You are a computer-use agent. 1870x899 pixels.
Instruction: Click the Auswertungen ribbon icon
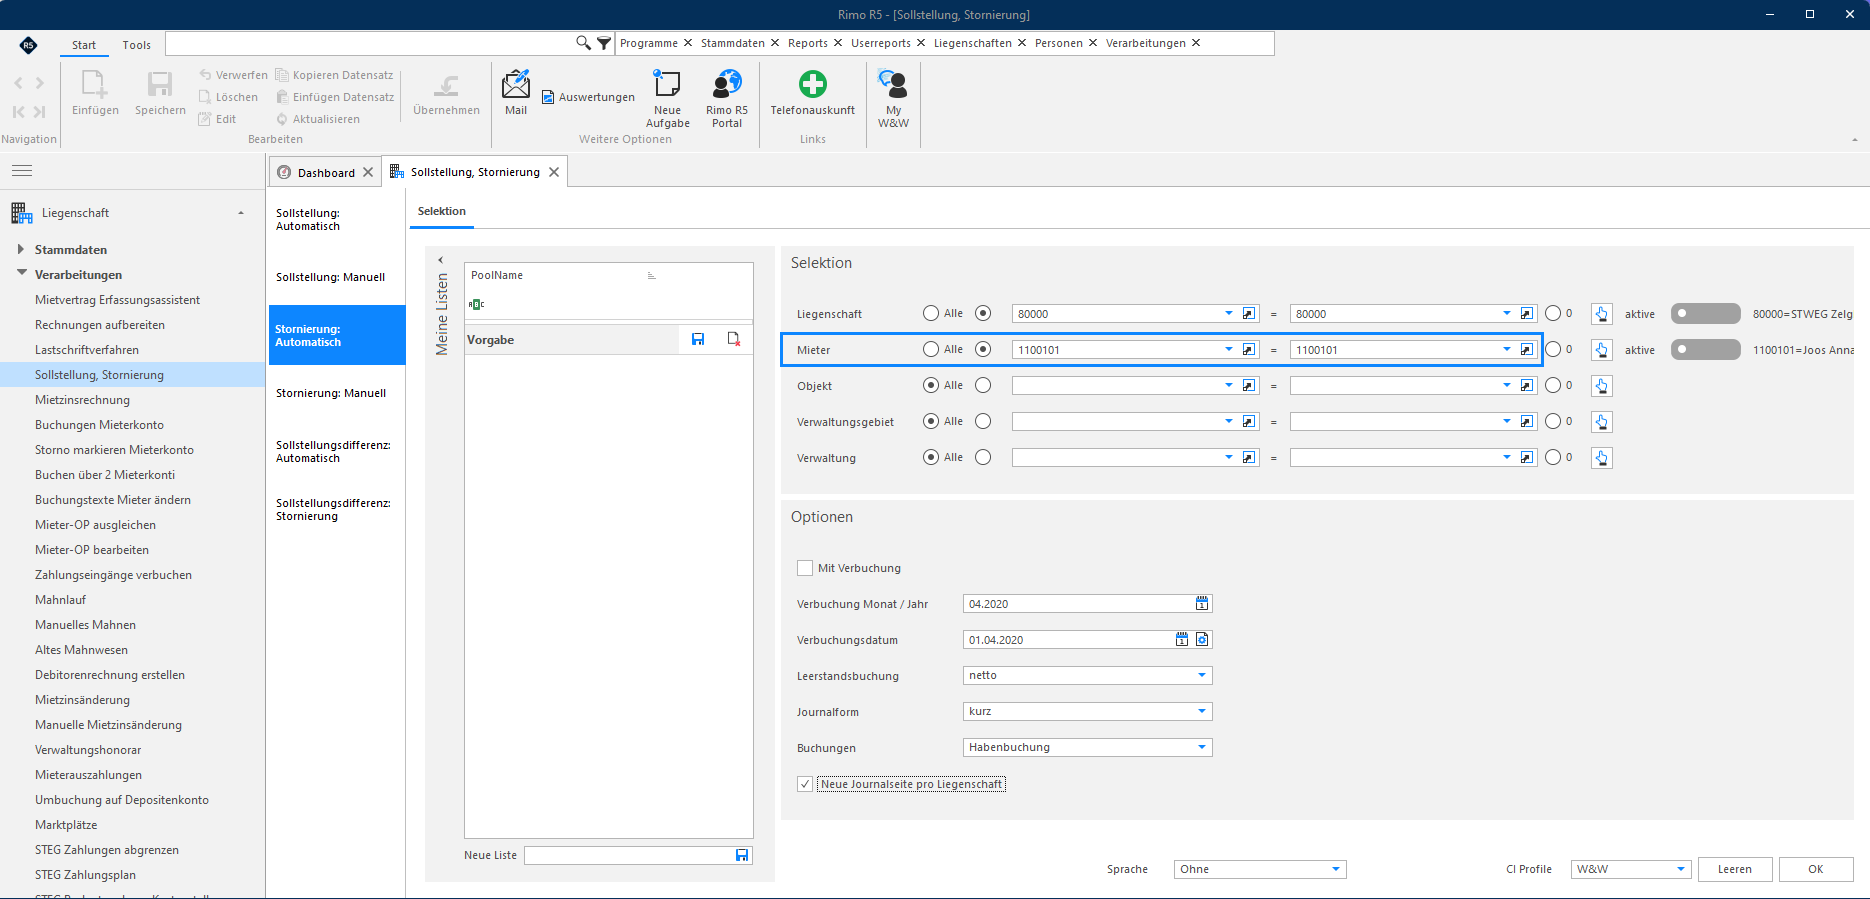[x=588, y=97]
